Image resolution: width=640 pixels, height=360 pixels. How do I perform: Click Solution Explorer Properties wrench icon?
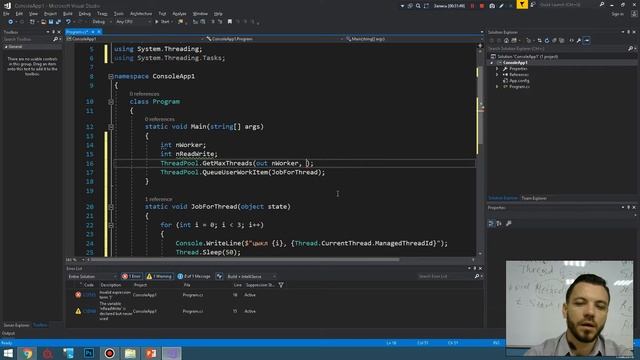(579, 40)
